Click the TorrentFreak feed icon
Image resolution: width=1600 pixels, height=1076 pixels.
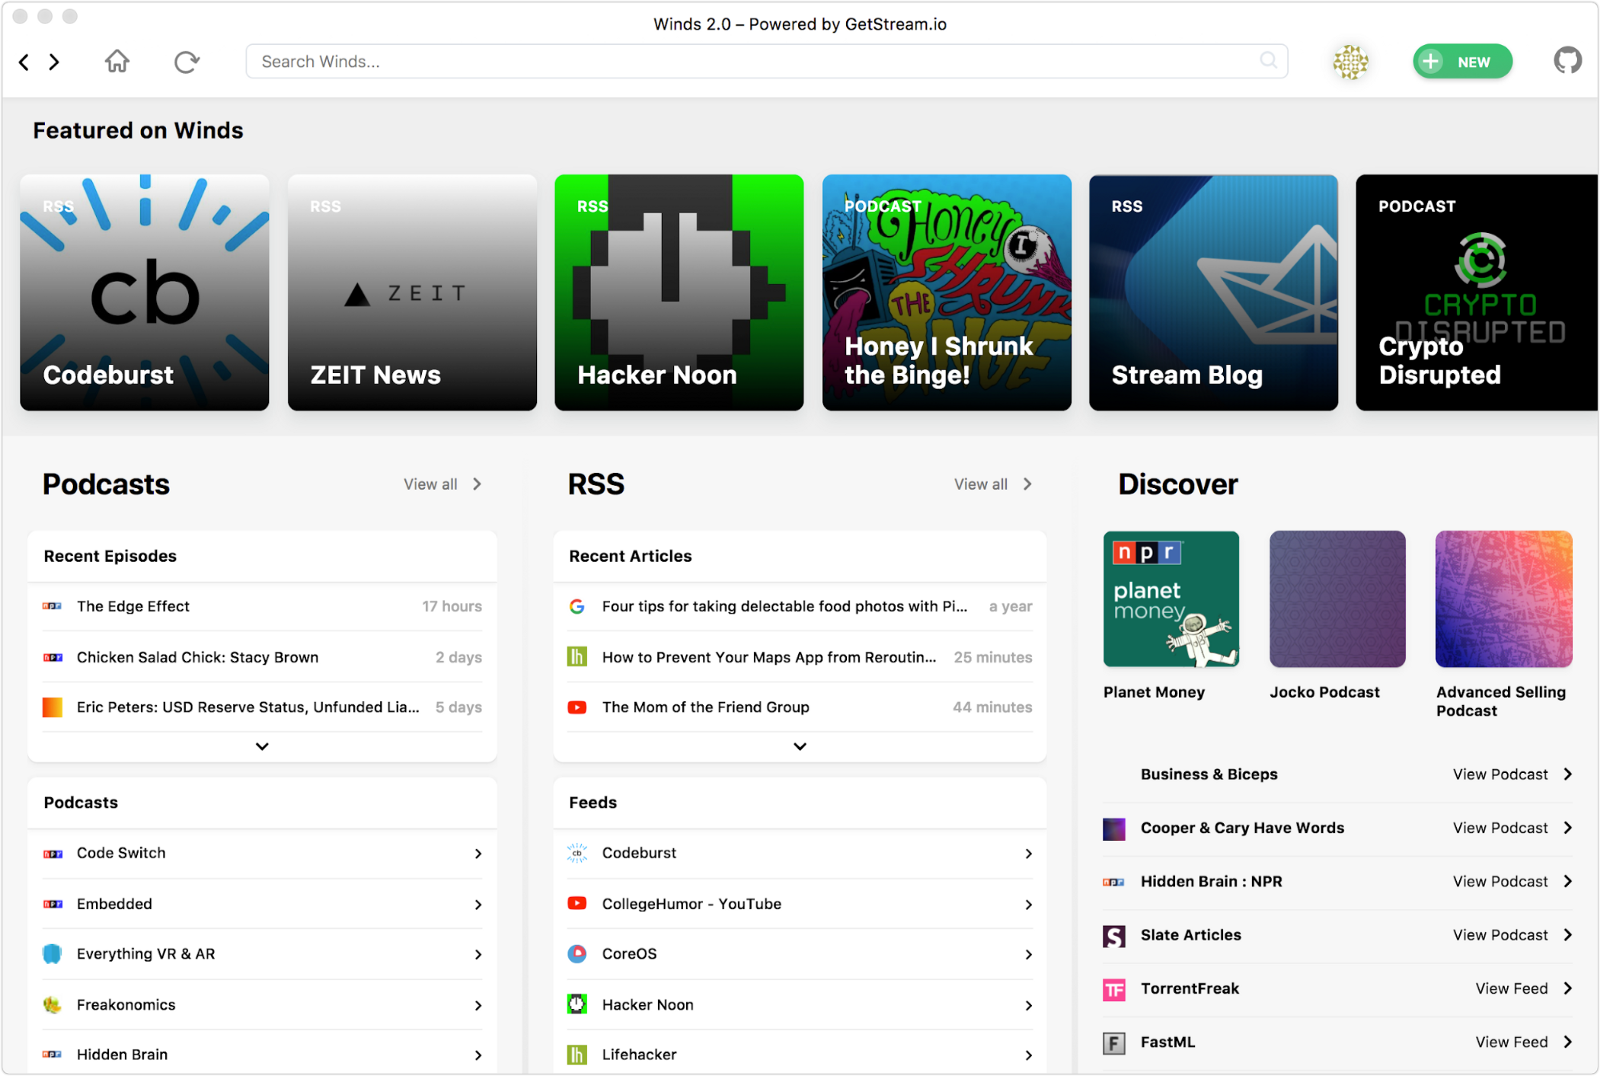[x=1114, y=989]
